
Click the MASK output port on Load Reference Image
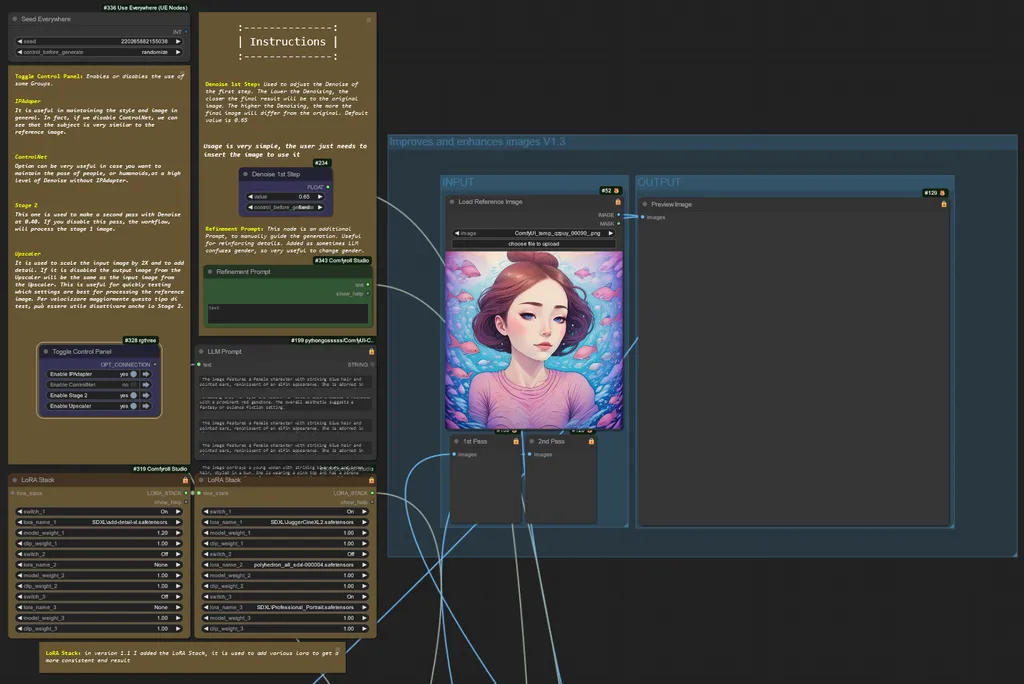618,223
